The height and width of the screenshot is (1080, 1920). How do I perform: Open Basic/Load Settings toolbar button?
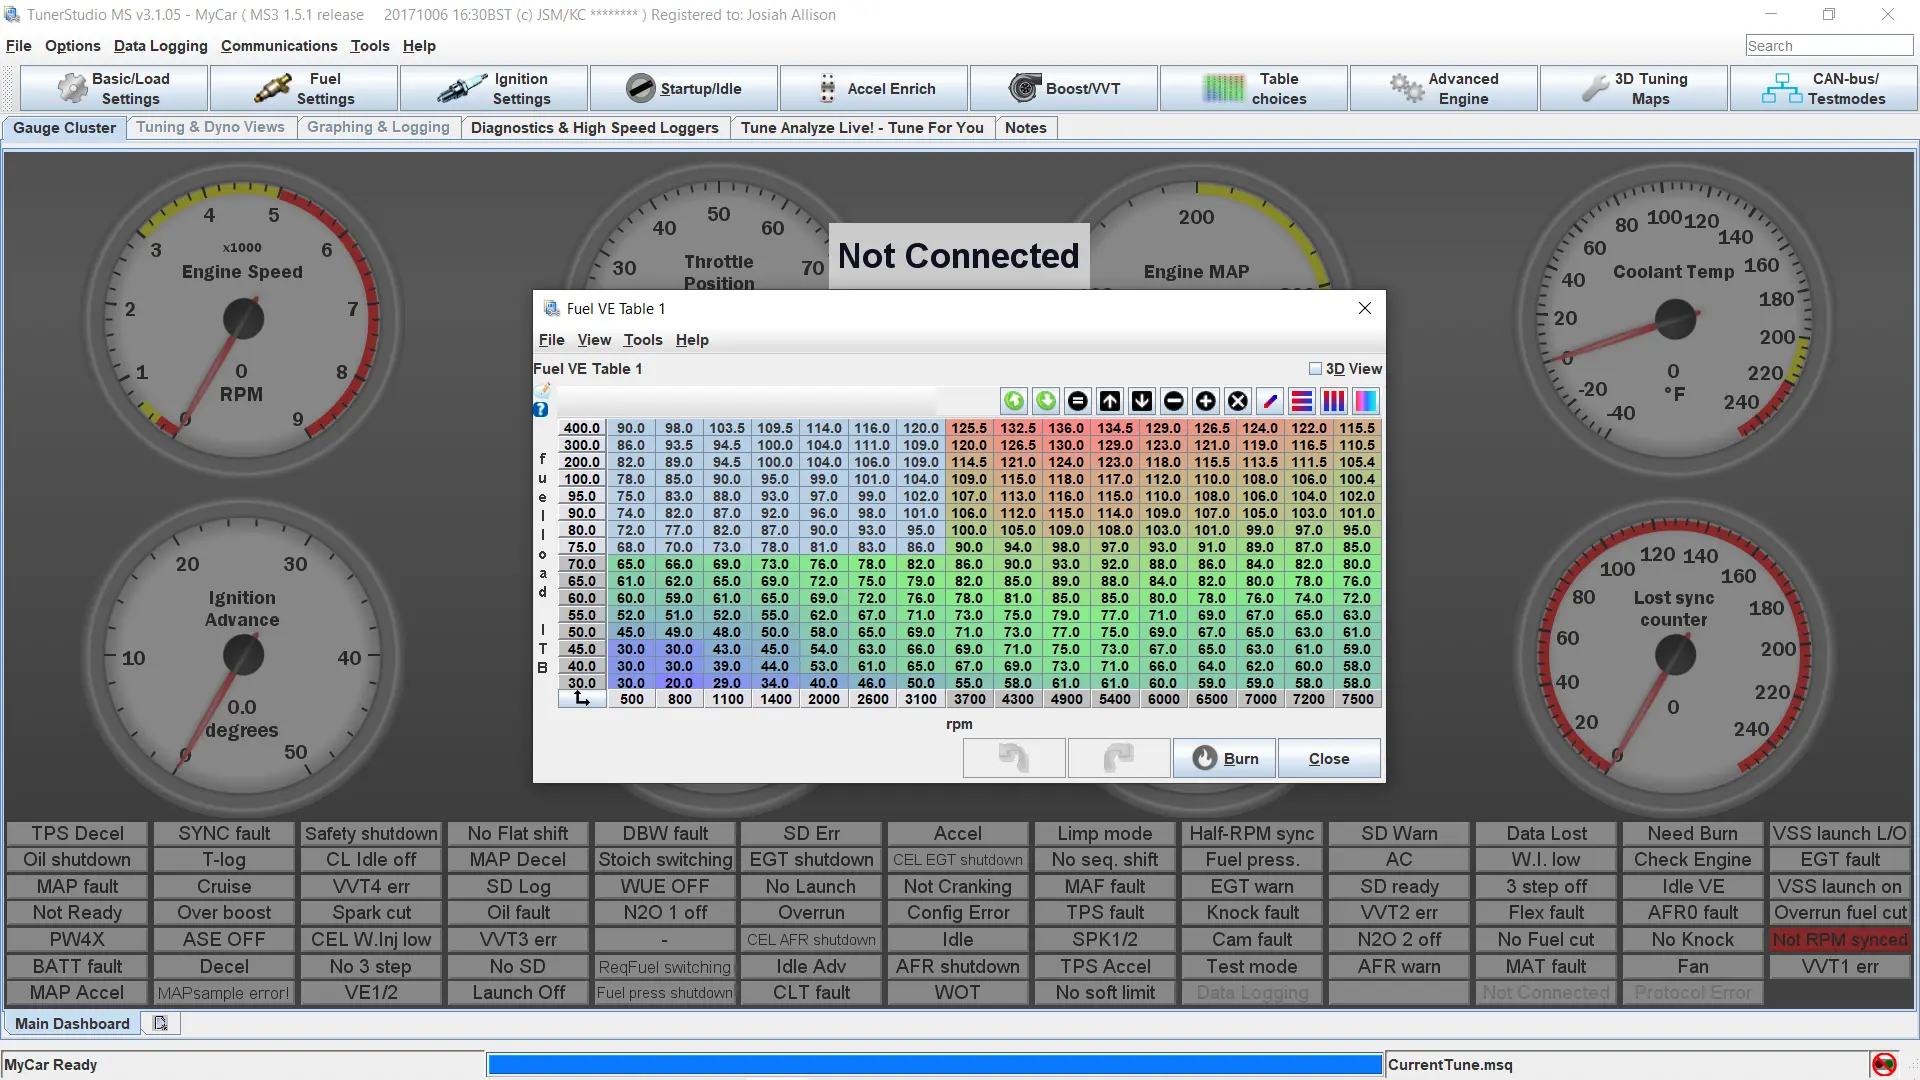click(x=114, y=88)
